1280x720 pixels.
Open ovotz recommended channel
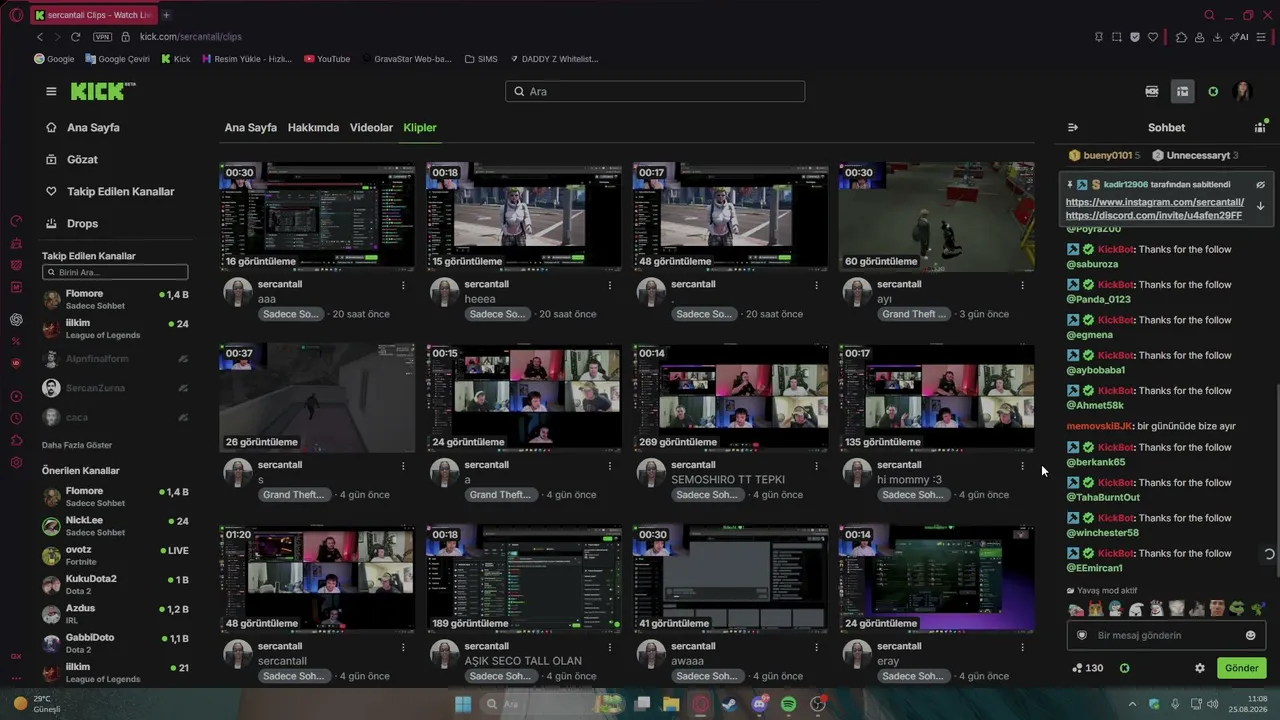point(115,555)
